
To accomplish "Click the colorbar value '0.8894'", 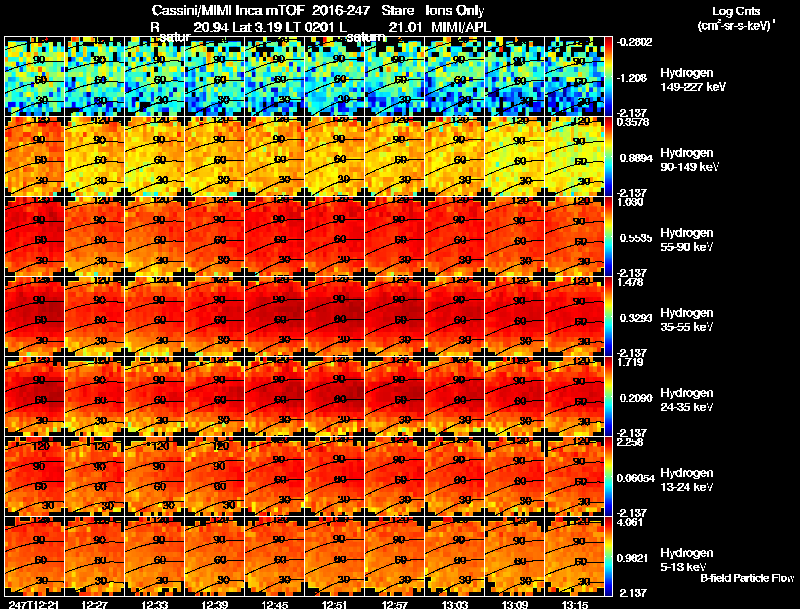I will pos(636,158).
